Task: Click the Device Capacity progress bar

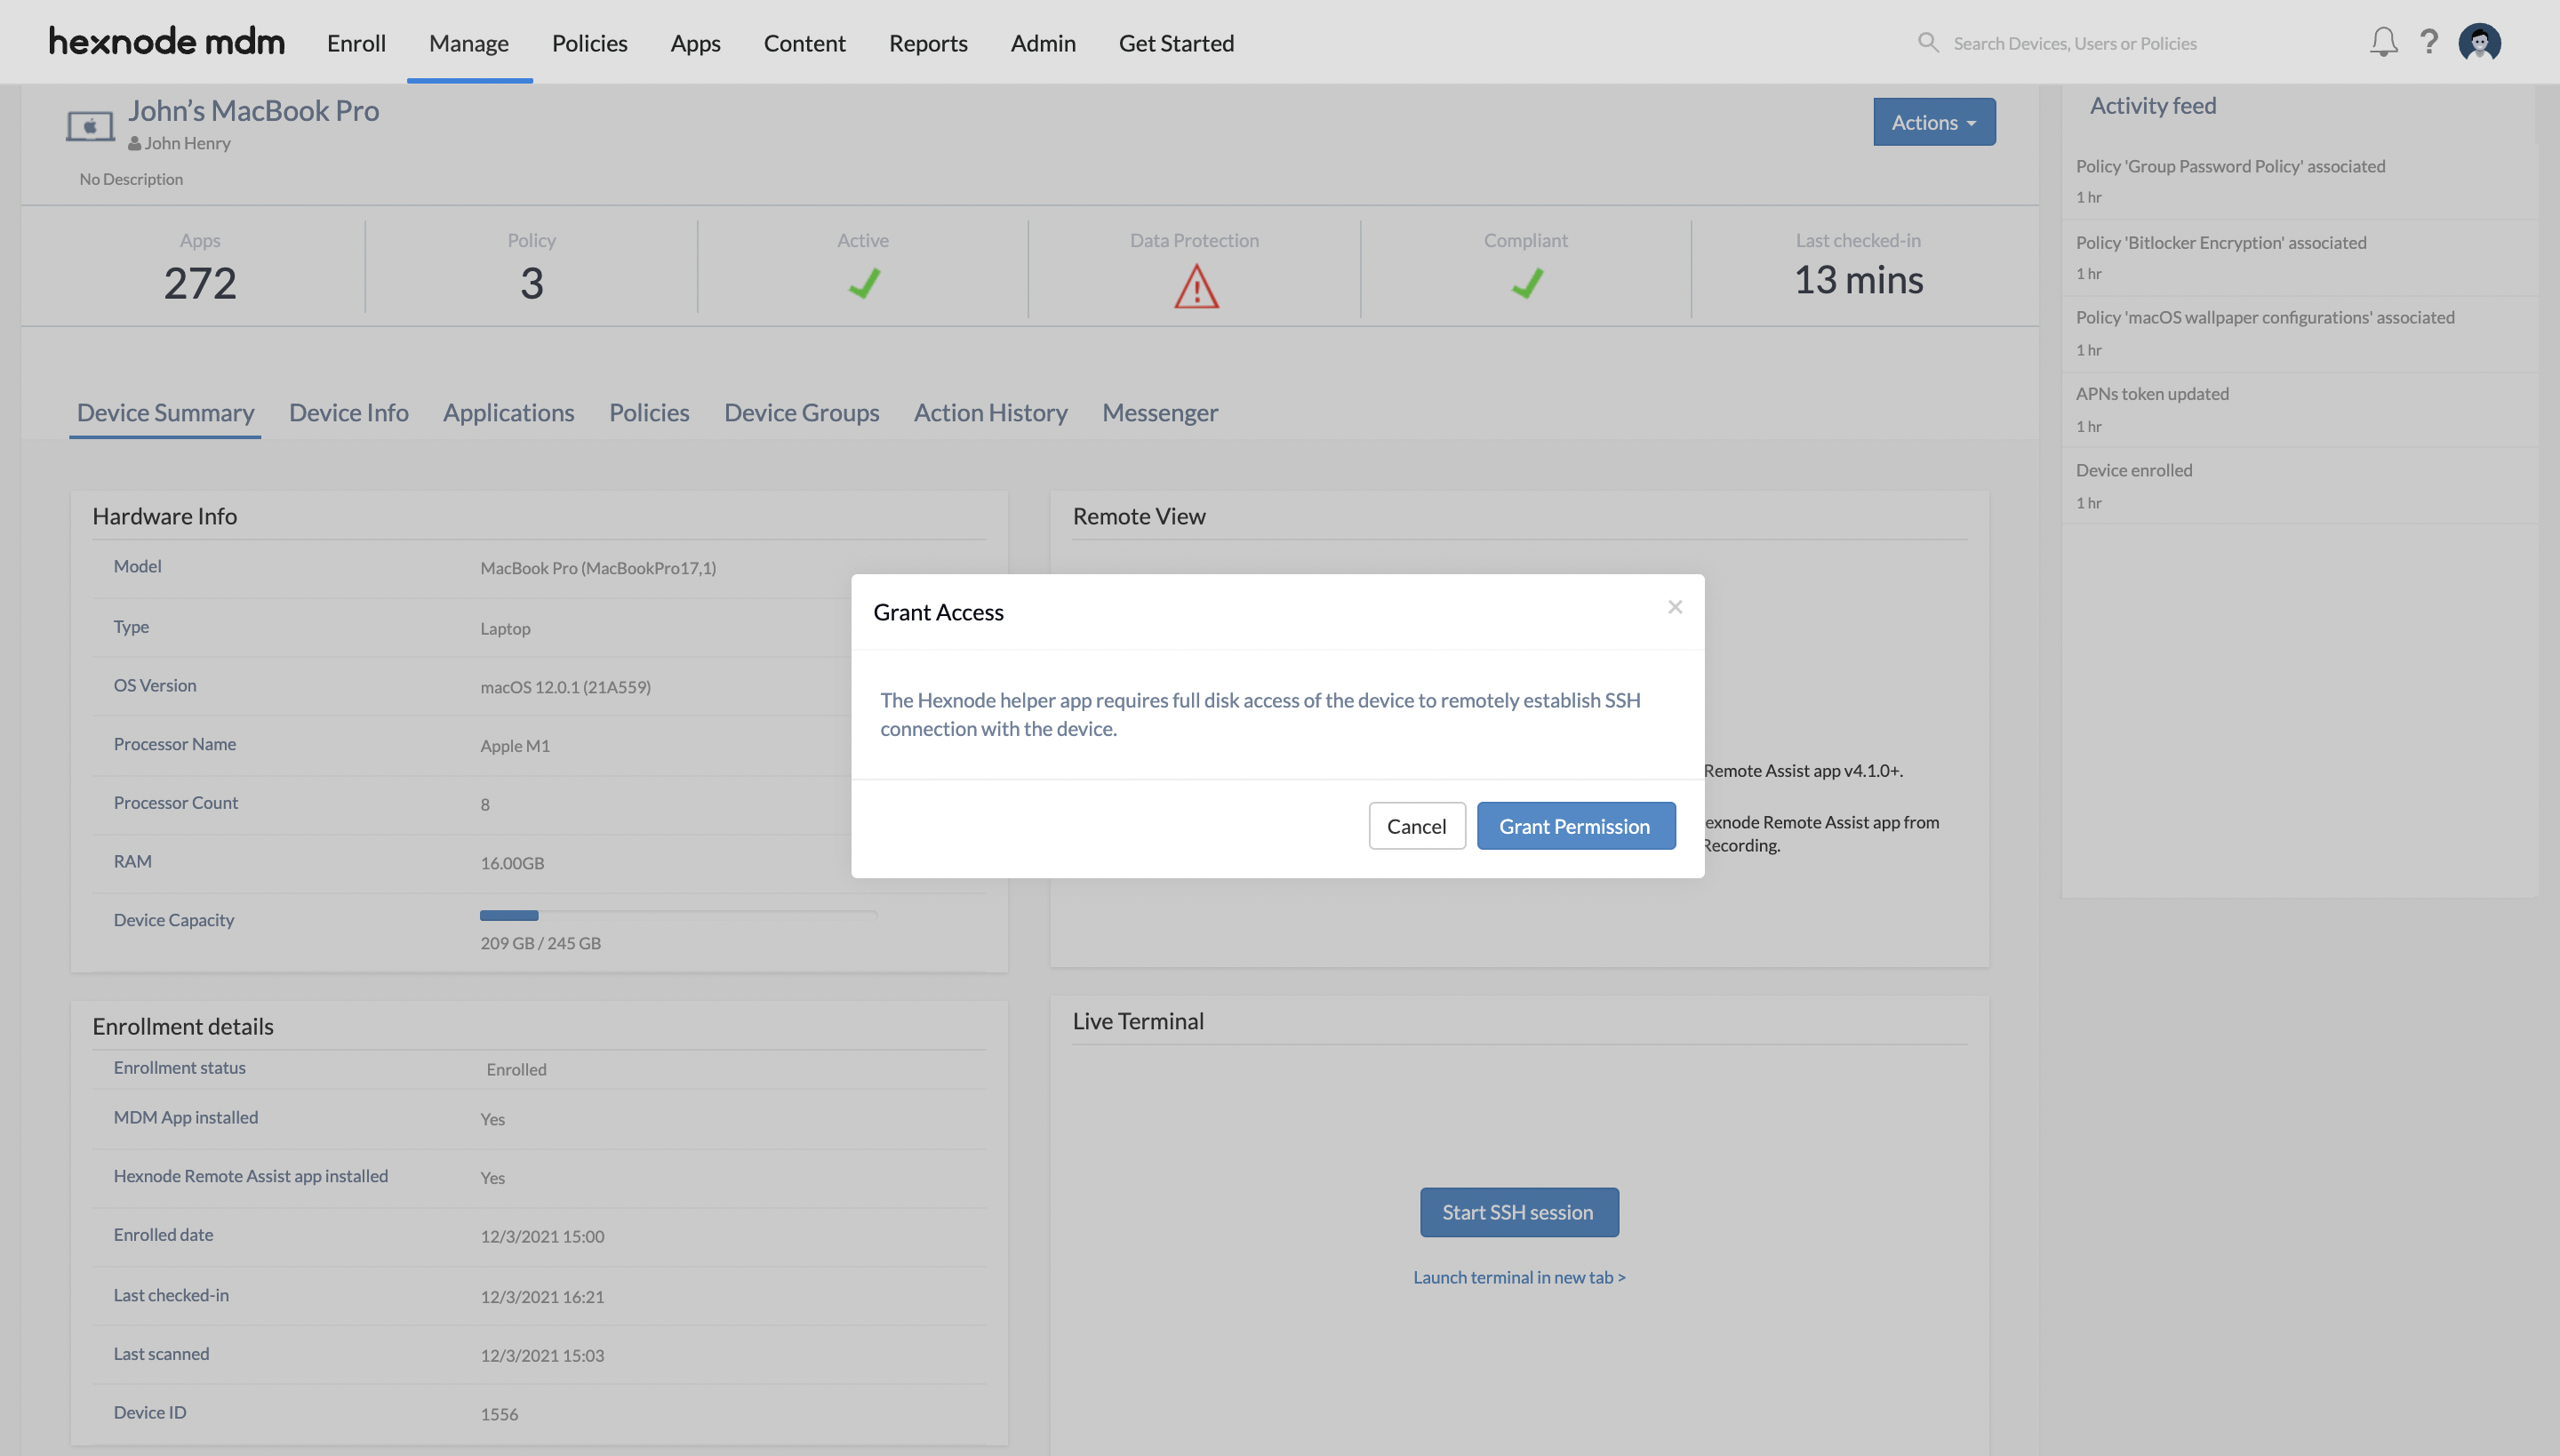Action: tap(678, 915)
